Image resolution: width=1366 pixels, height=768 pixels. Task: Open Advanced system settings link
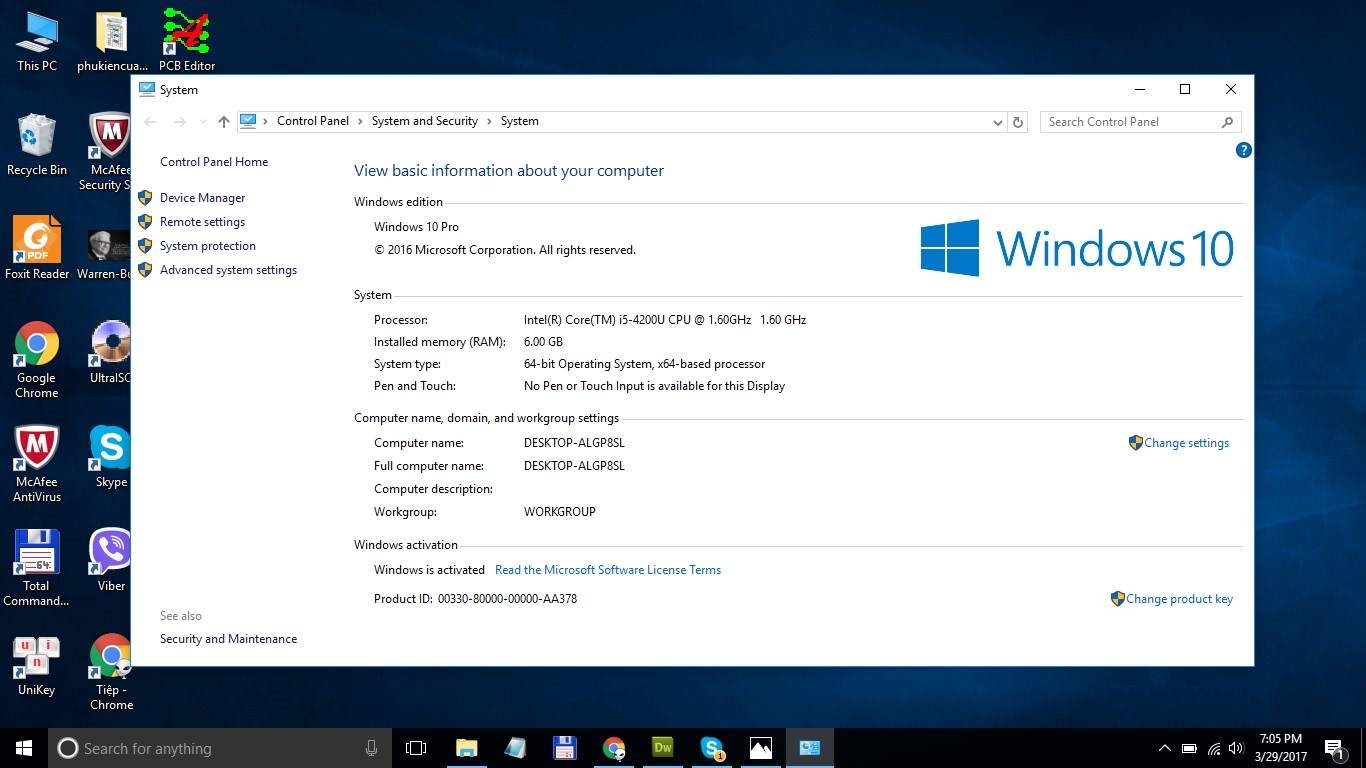(228, 270)
